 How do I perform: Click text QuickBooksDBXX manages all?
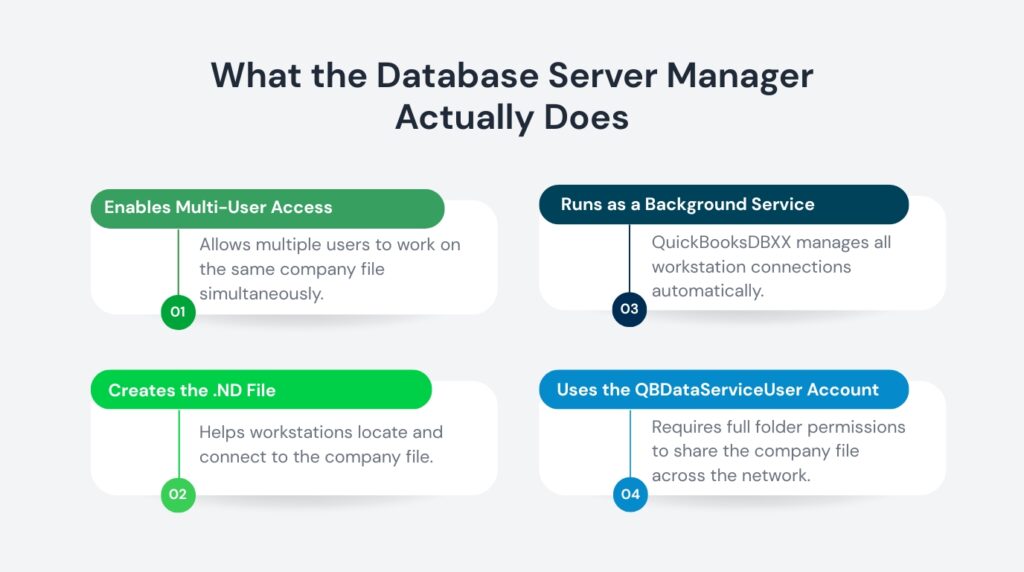771,242
